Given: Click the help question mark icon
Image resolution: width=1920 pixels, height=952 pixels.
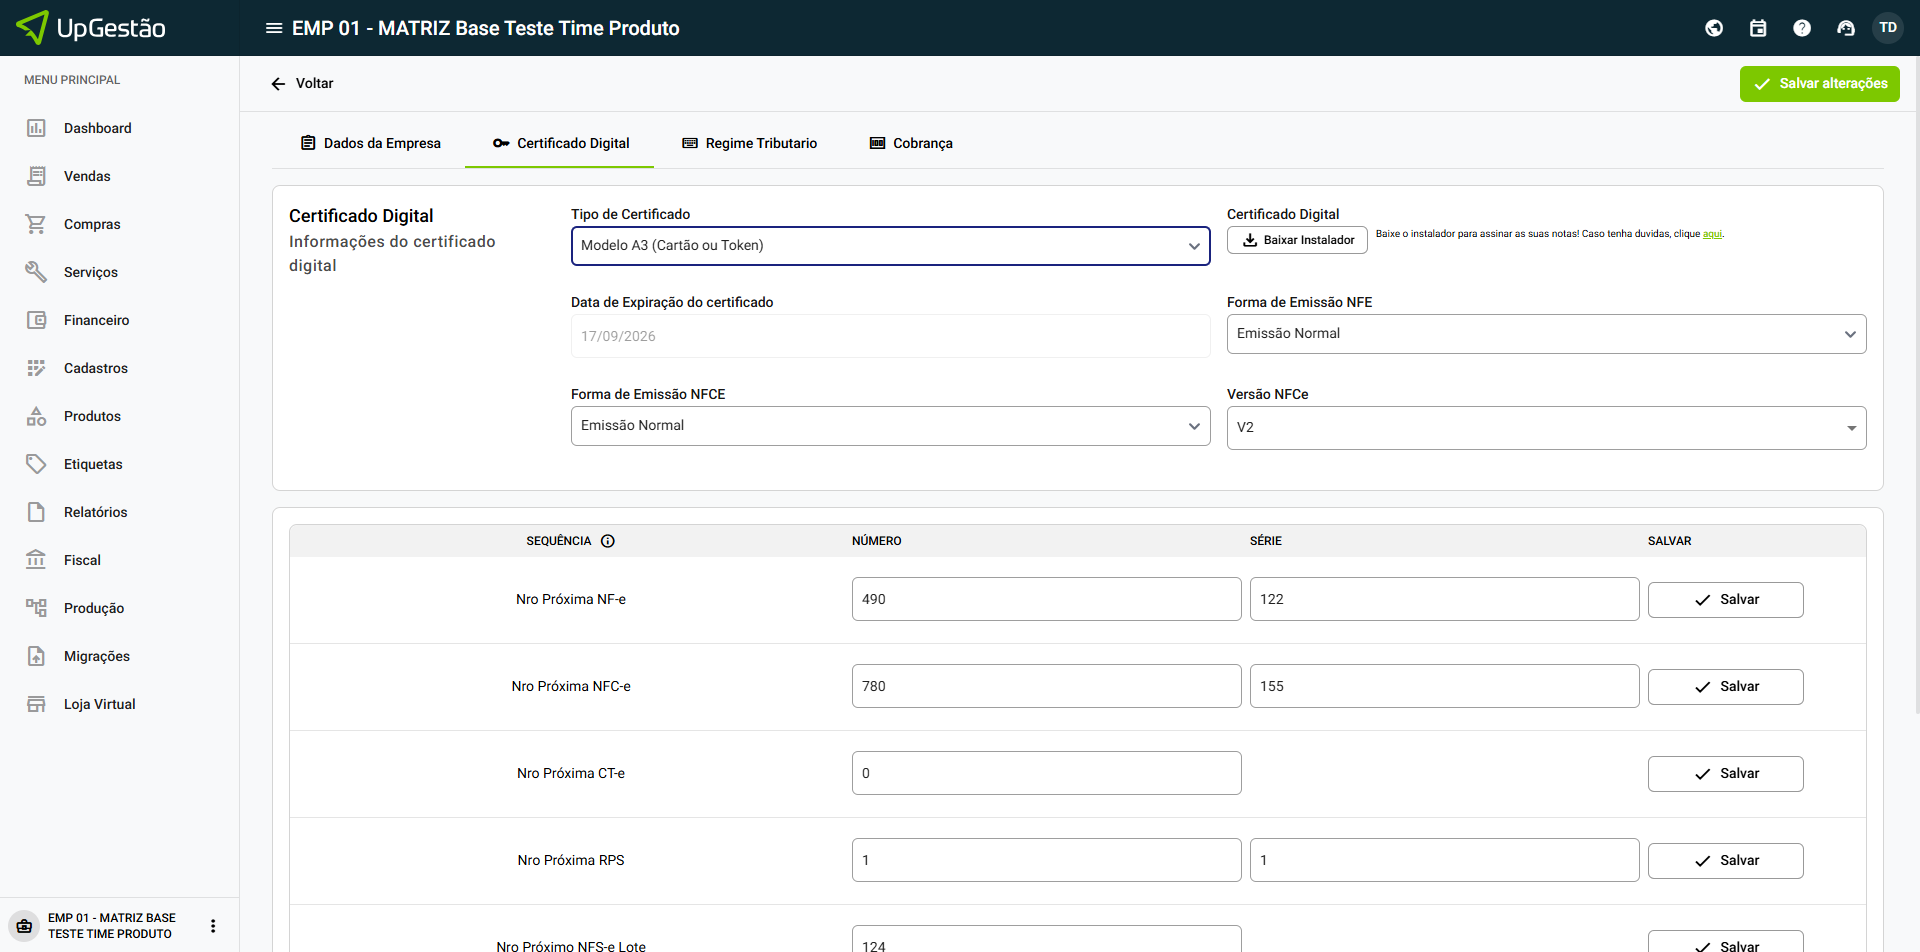Looking at the screenshot, I should [x=1802, y=28].
